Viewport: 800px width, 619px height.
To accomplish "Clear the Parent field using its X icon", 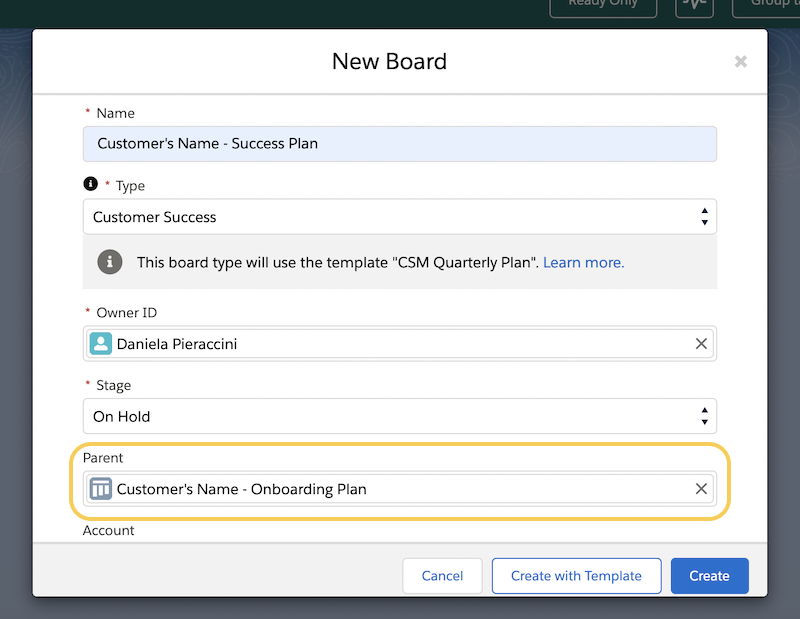I will click(701, 489).
